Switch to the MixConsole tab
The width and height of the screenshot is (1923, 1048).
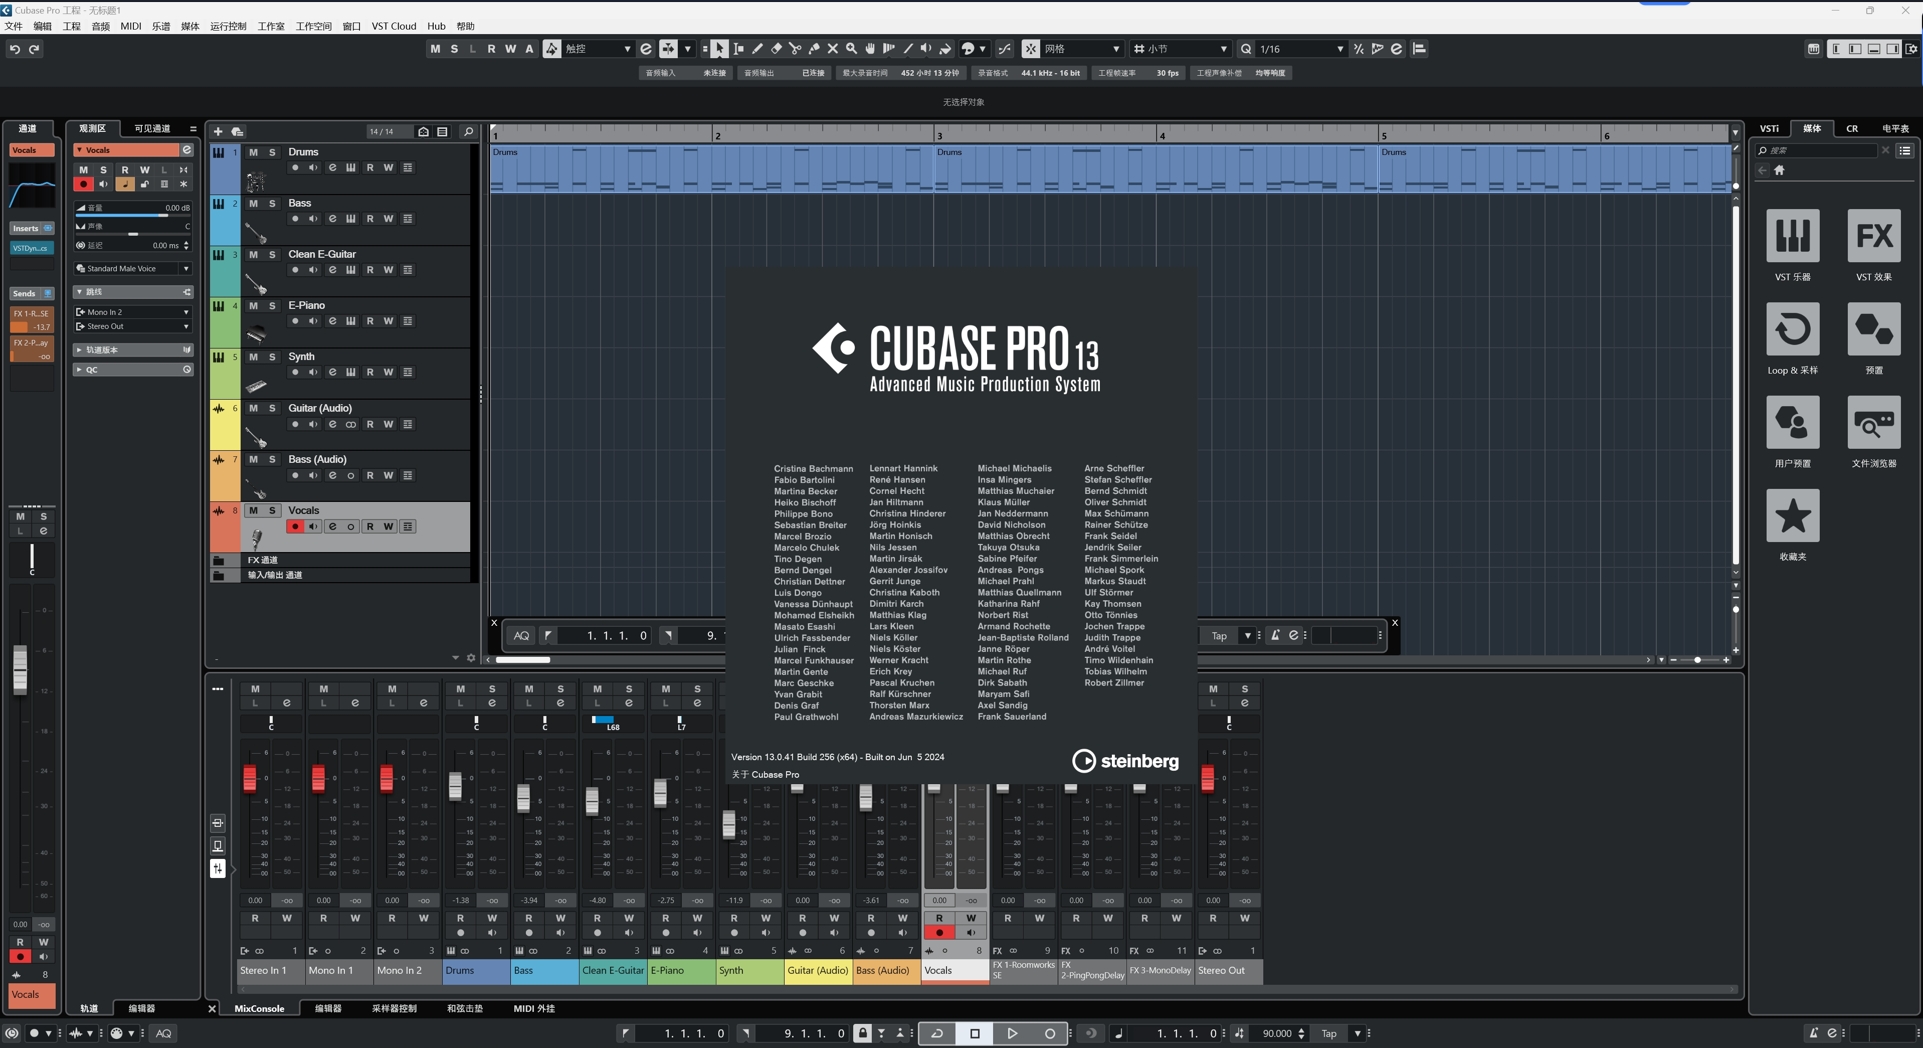pos(259,1008)
